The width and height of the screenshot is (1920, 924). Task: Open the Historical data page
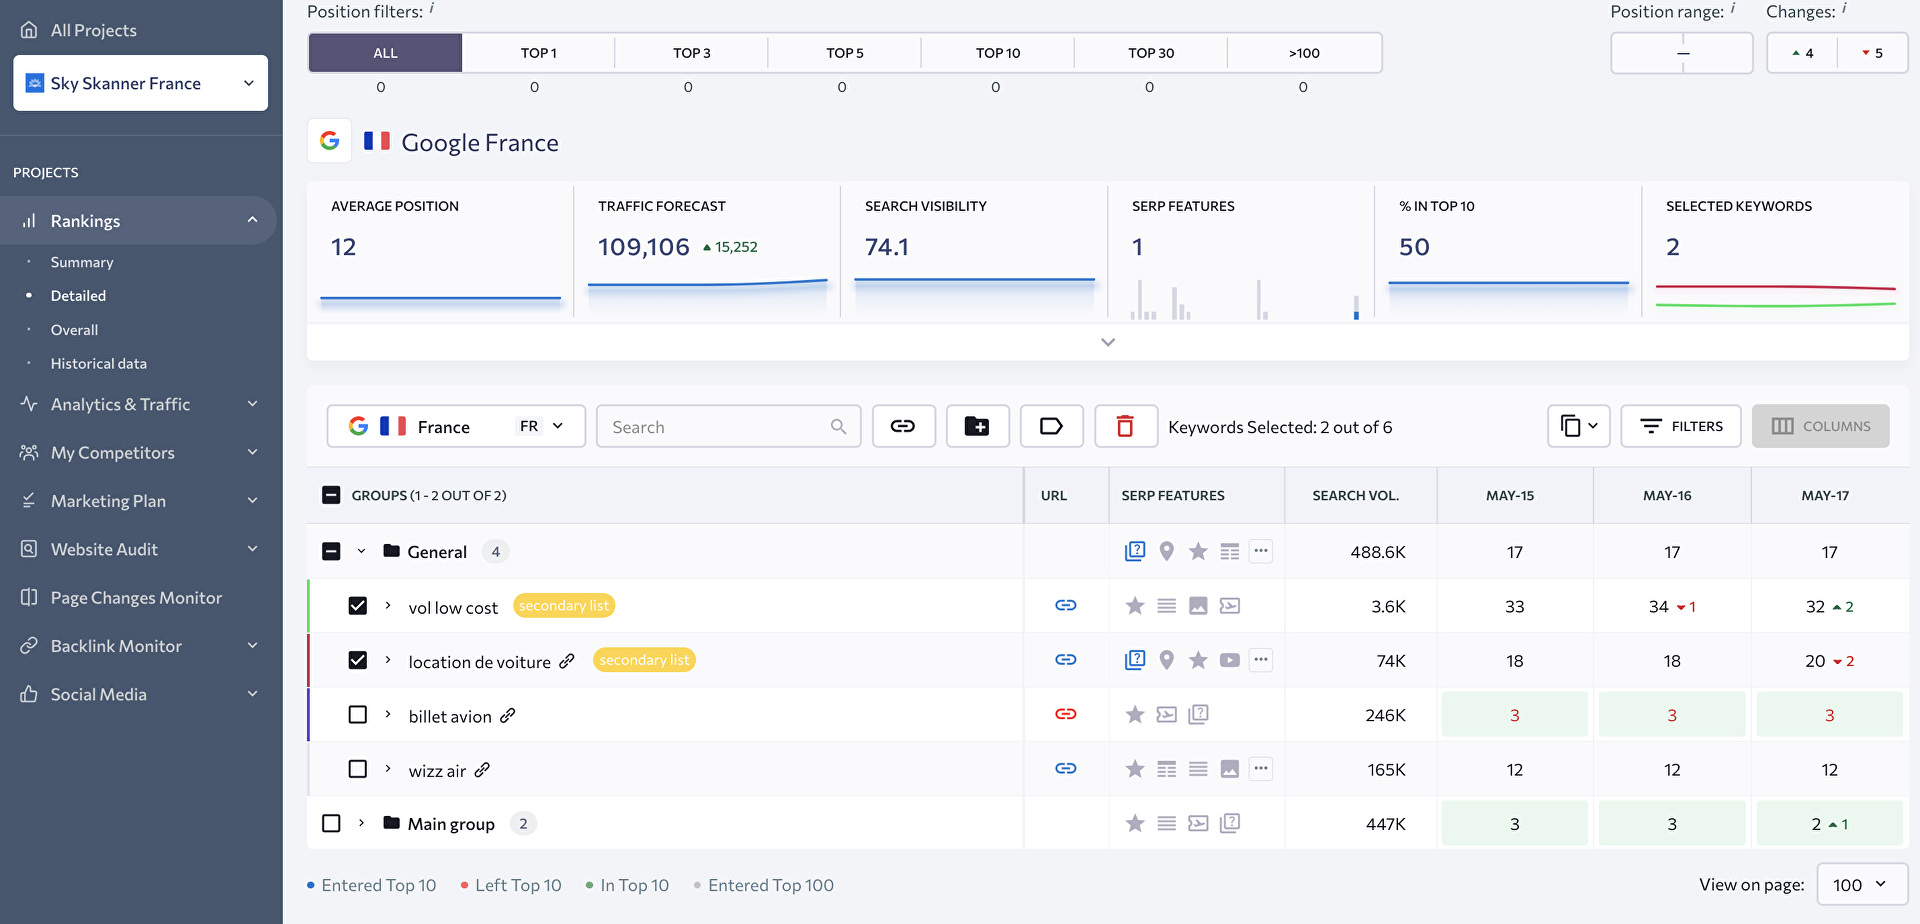(x=99, y=364)
